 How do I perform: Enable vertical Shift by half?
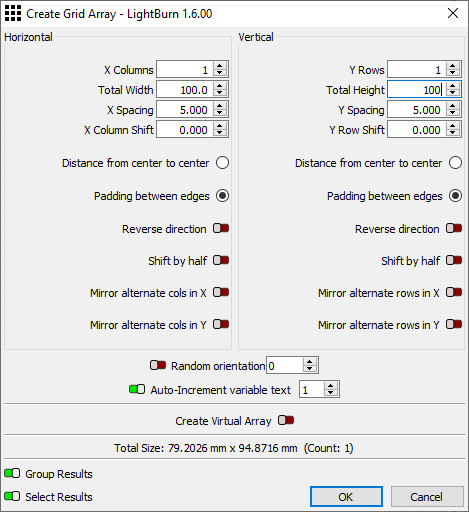(454, 260)
